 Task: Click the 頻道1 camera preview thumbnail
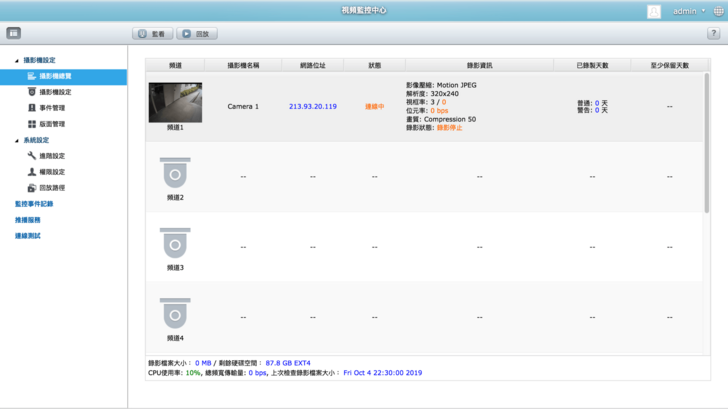click(175, 102)
